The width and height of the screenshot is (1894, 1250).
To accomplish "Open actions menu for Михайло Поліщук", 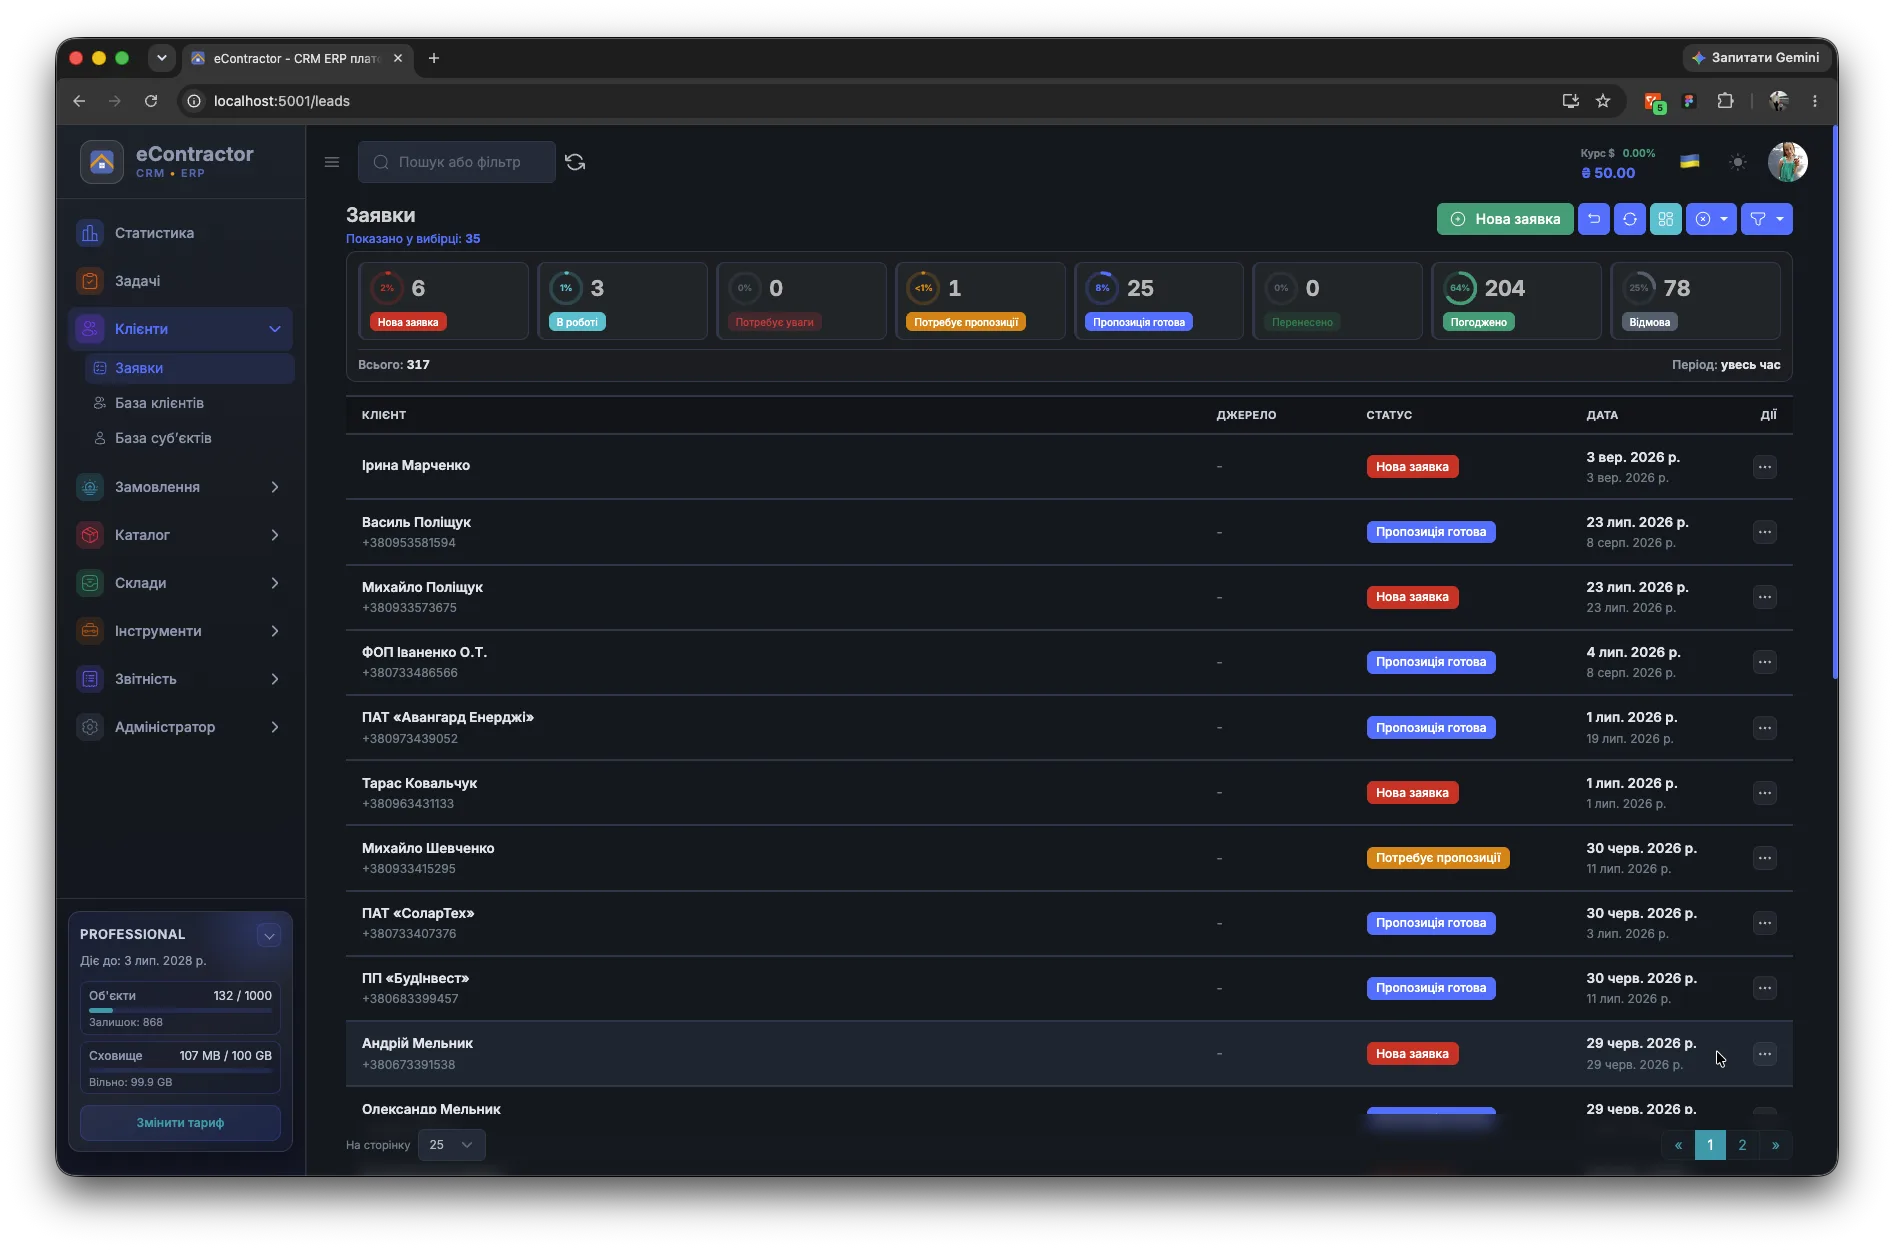I will pyautogui.click(x=1765, y=597).
